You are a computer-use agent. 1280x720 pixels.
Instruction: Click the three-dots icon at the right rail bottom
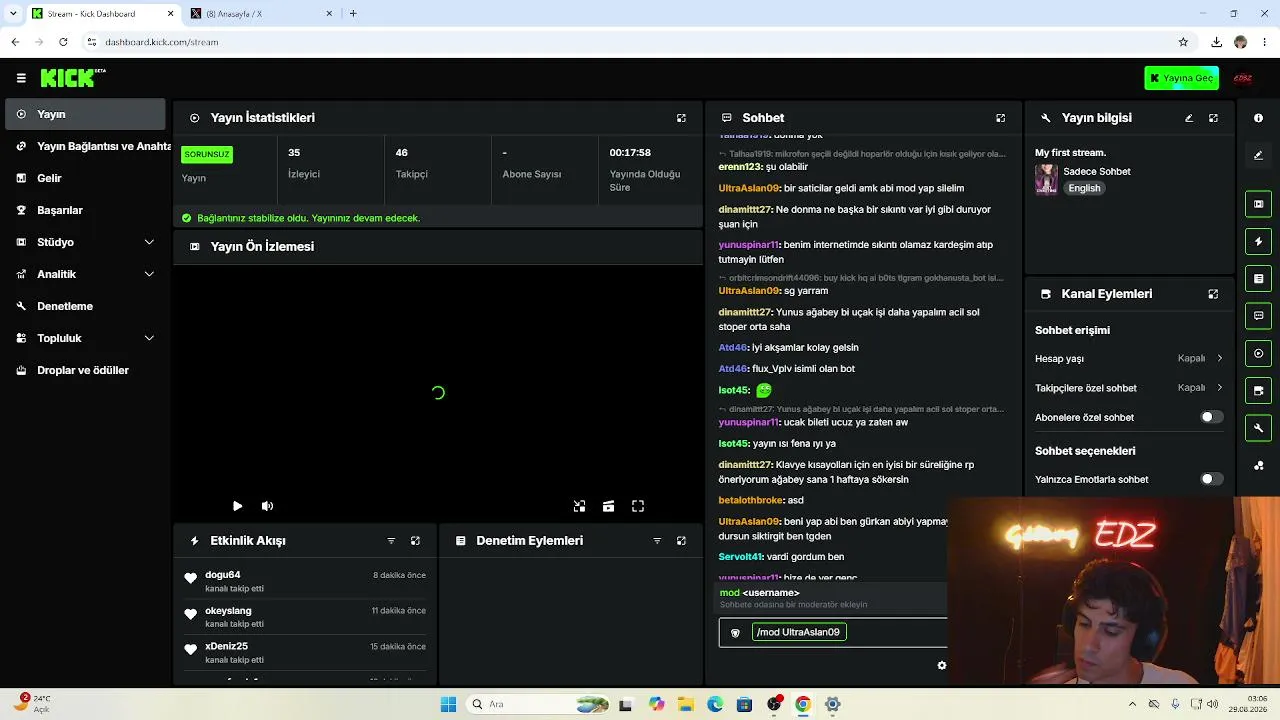pyautogui.click(x=1258, y=466)
